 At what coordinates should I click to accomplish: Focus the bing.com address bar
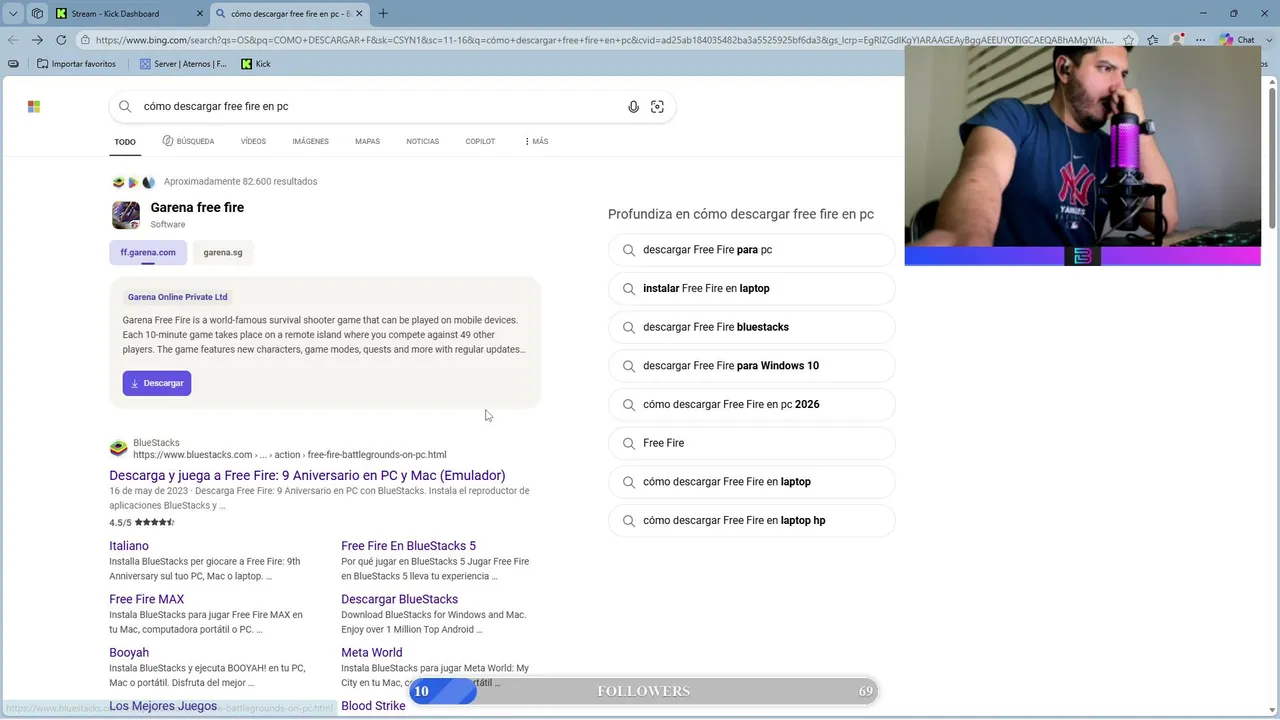coord(604,40)
